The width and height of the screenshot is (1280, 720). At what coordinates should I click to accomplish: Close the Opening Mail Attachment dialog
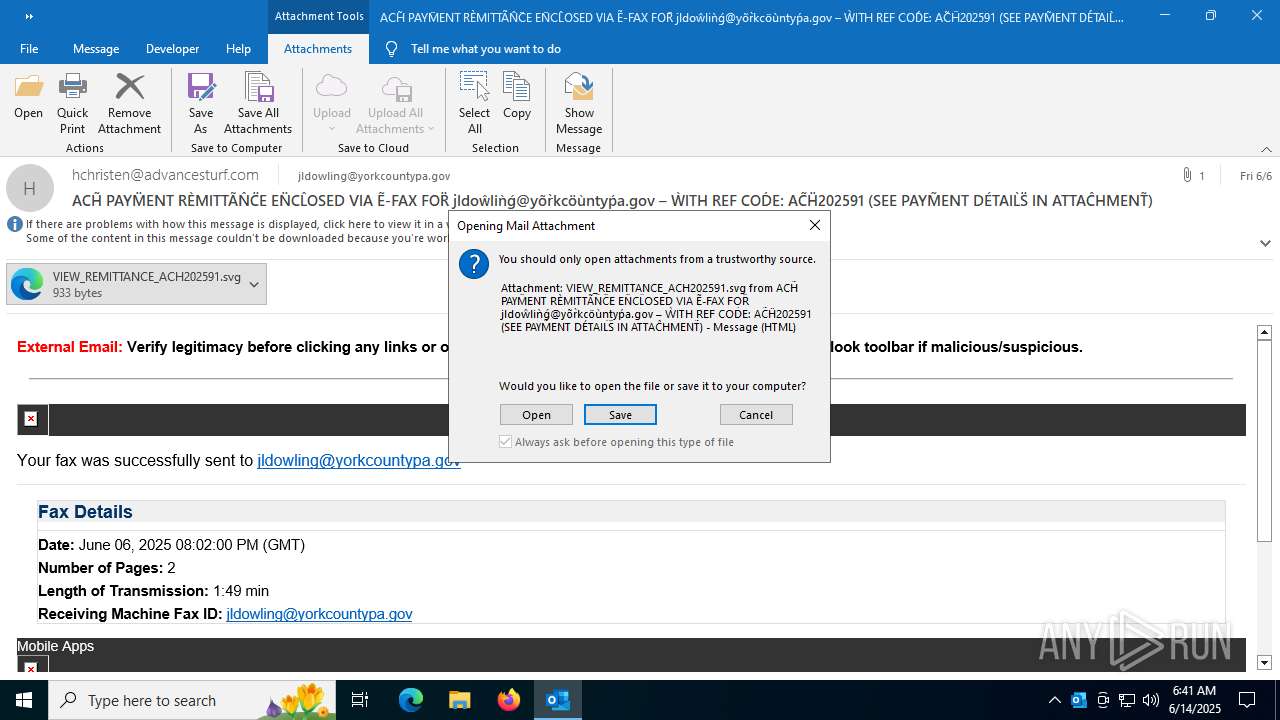[x=815, y=225]
